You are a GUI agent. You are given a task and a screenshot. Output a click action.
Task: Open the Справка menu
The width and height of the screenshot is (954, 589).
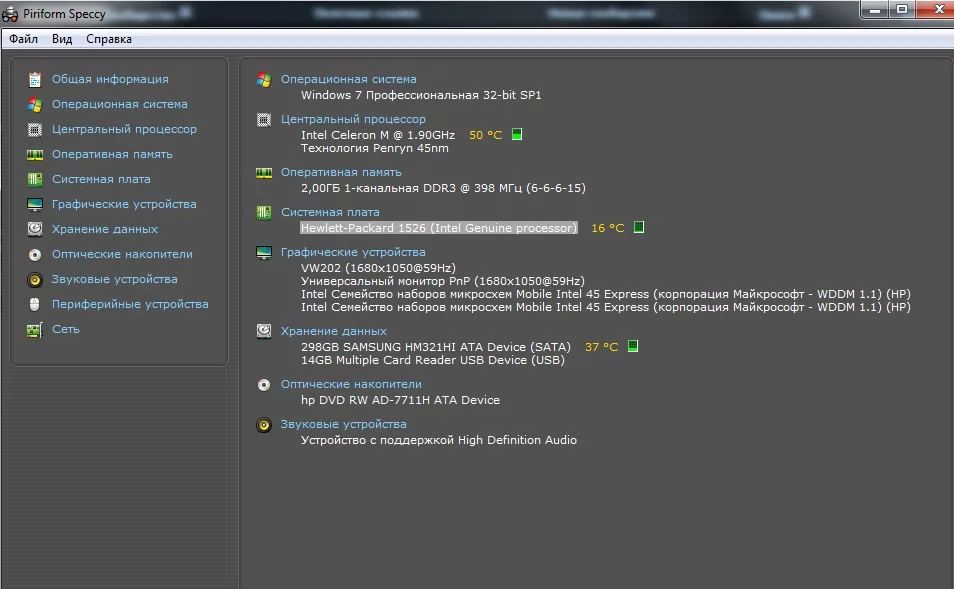108,39
